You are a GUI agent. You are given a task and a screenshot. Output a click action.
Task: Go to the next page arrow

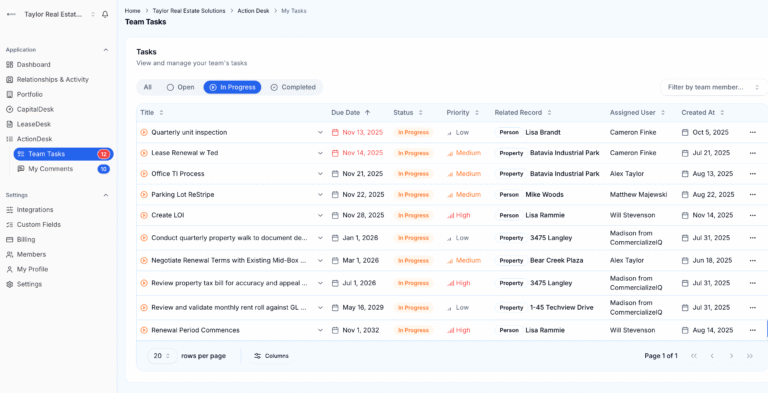click(x=731, y=356)
